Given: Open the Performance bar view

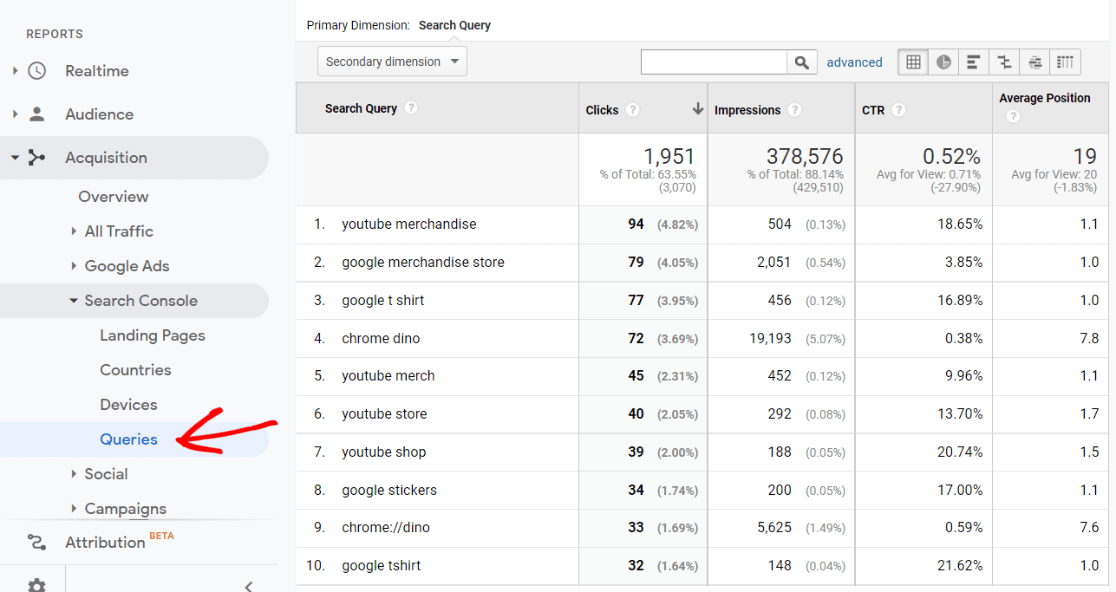Looking at the screenshot, I should tap(973, 61).
